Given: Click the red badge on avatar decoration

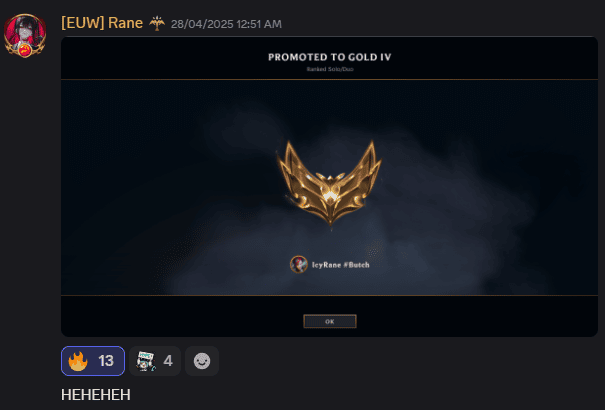Looking at the screenshot, I should (x=25, y=51).
